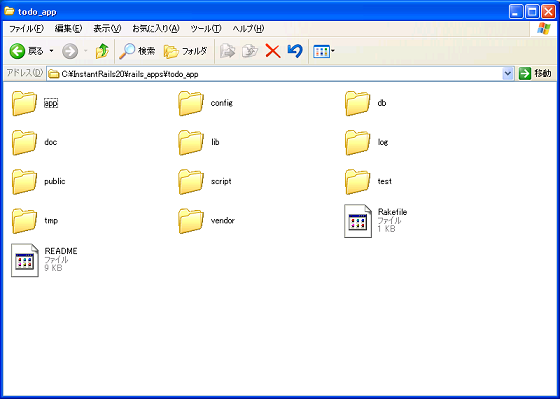This screenshot has height=399, width=560.
Task: Click the Windows logo throbber icon
Action: (544, 29)
